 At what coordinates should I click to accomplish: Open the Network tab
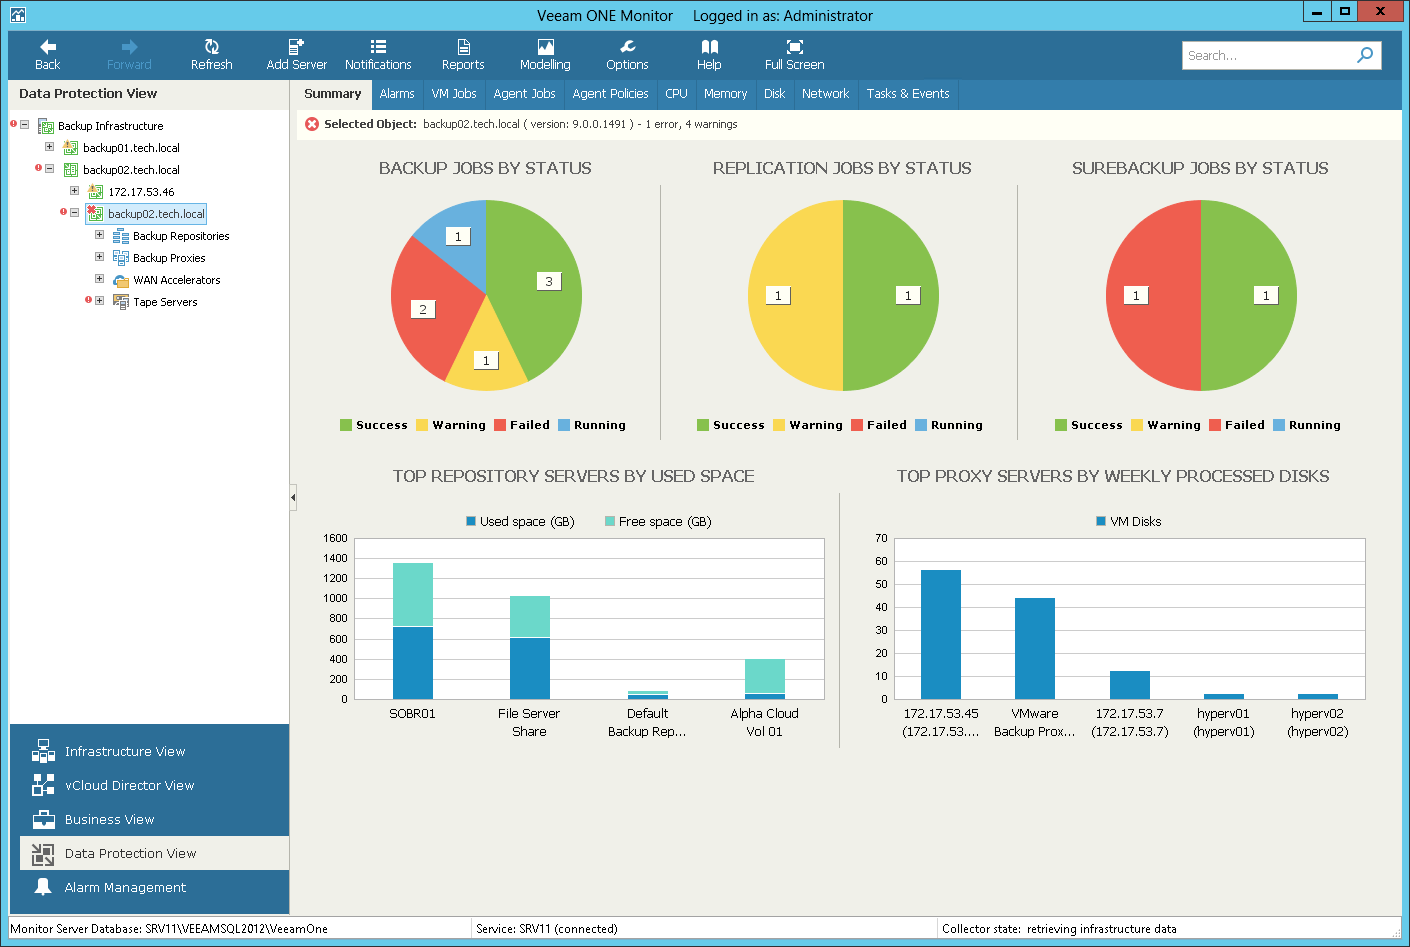[826, 94]
